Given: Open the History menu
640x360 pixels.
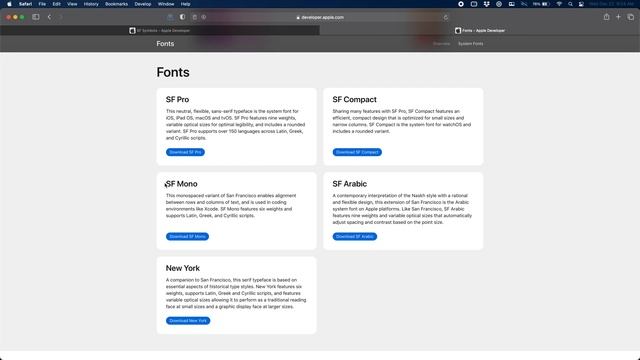Looking at the screenshot, I should click(91, 4).
